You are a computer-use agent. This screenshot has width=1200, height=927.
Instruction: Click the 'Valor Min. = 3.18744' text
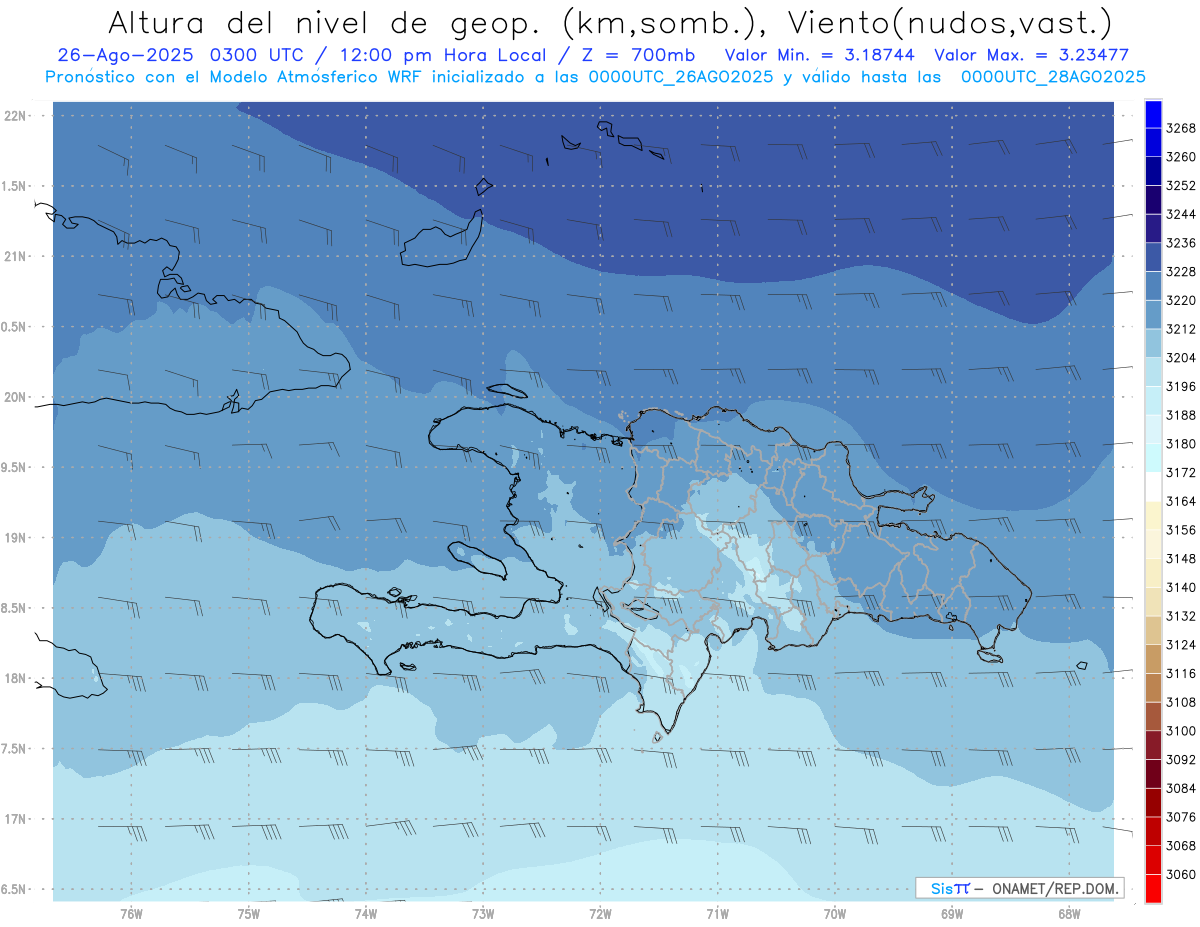819,56
